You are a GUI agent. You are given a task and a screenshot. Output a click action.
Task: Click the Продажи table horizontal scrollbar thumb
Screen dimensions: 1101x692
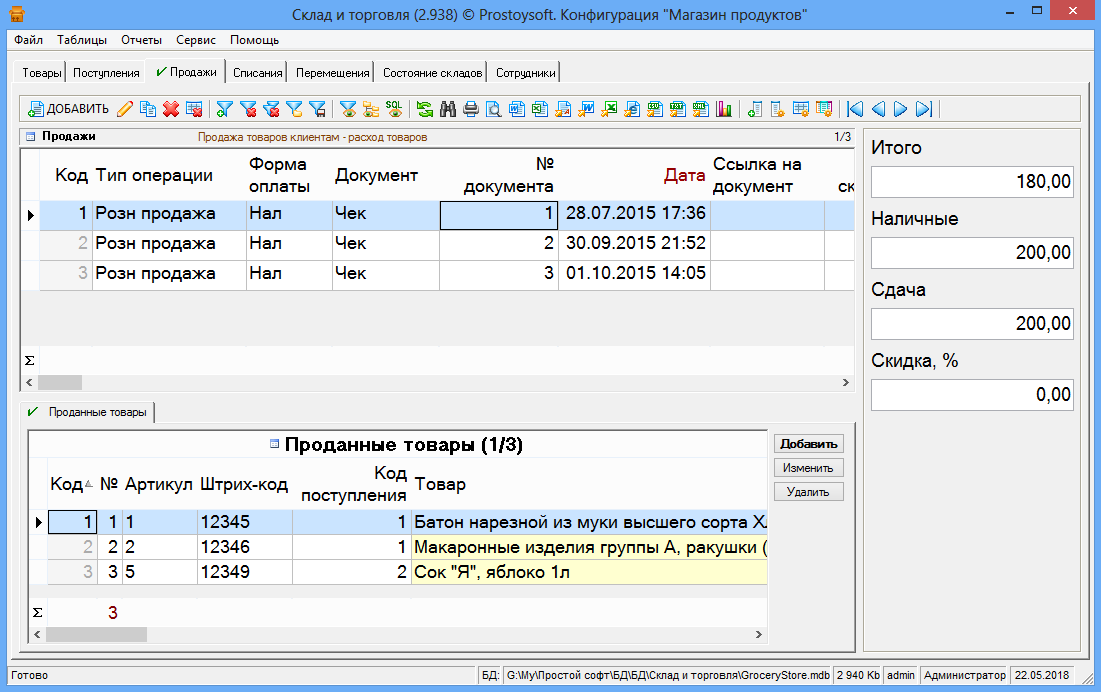(x=59, y=383)
